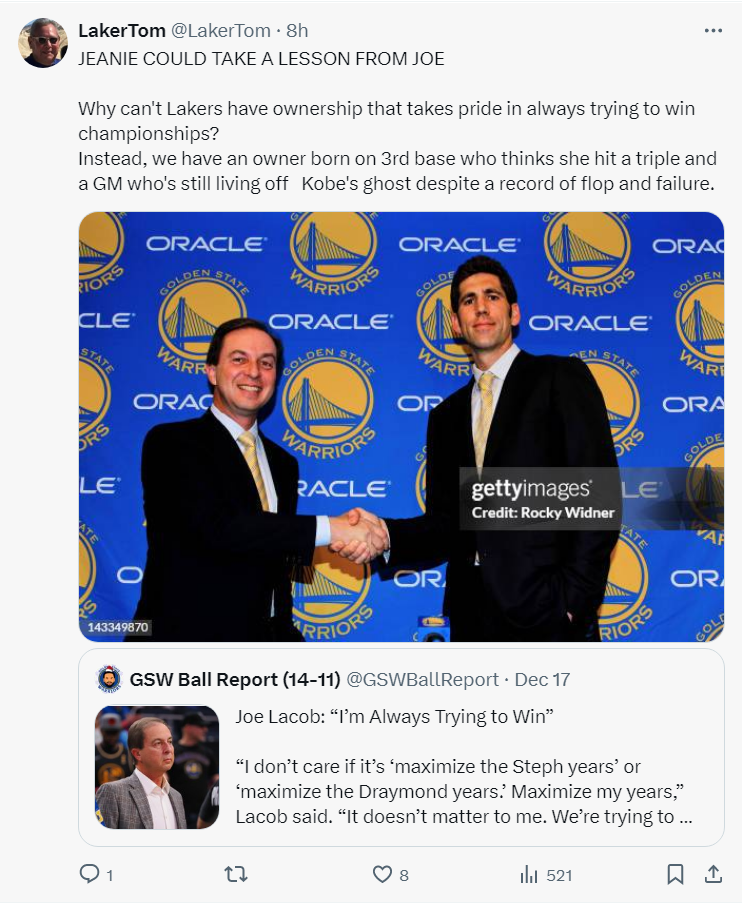
Task: Click GSW Ball Report avatar icon
Action: [x=109, y=679]
